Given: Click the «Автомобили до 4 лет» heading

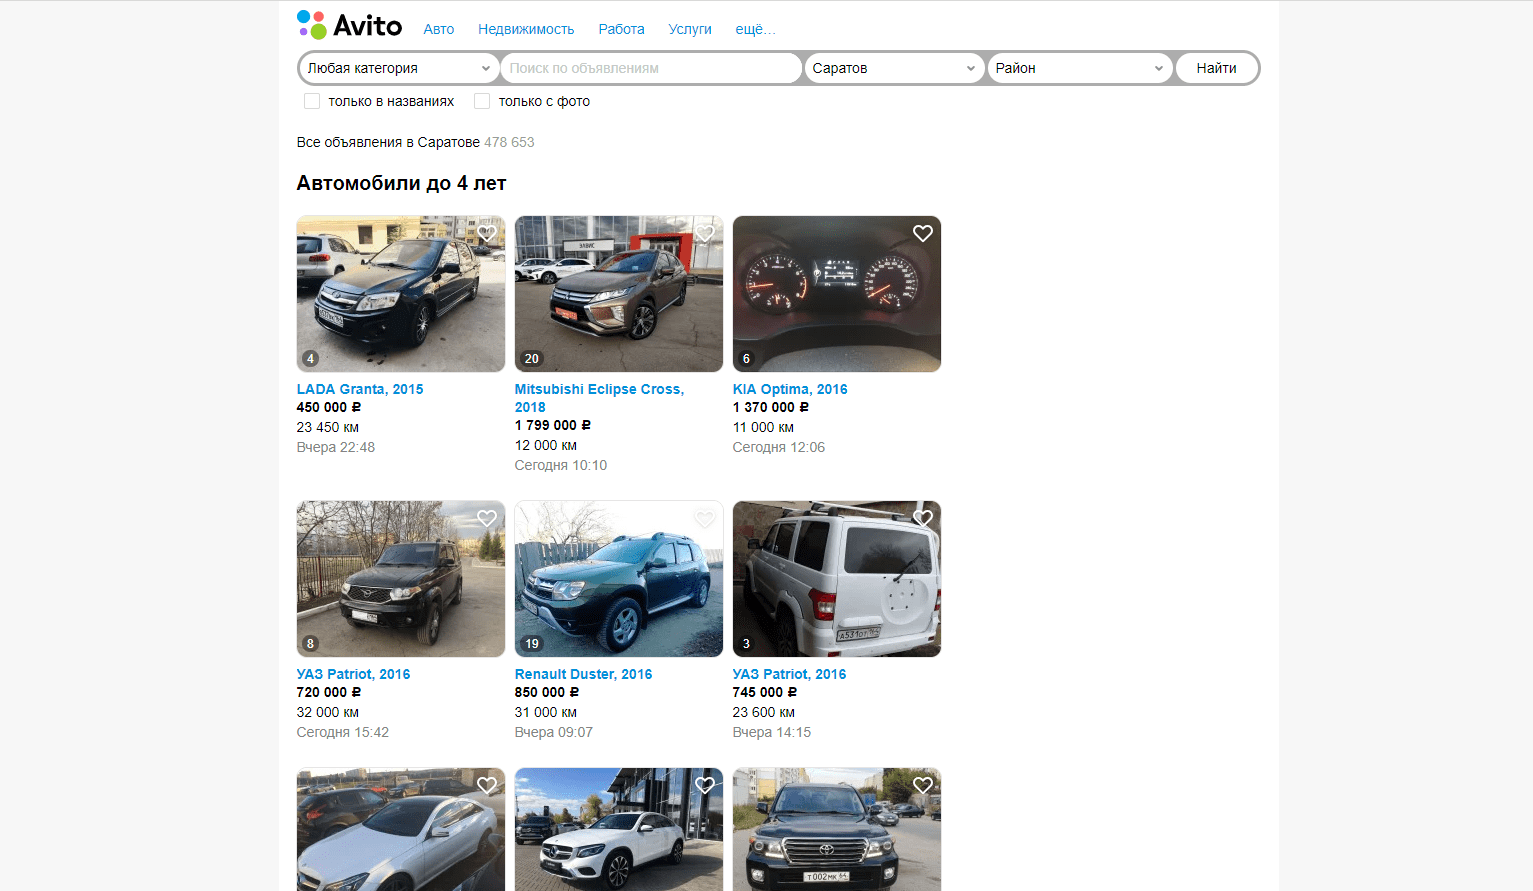Looking at the screenshot, I should [x=401, y=183].
